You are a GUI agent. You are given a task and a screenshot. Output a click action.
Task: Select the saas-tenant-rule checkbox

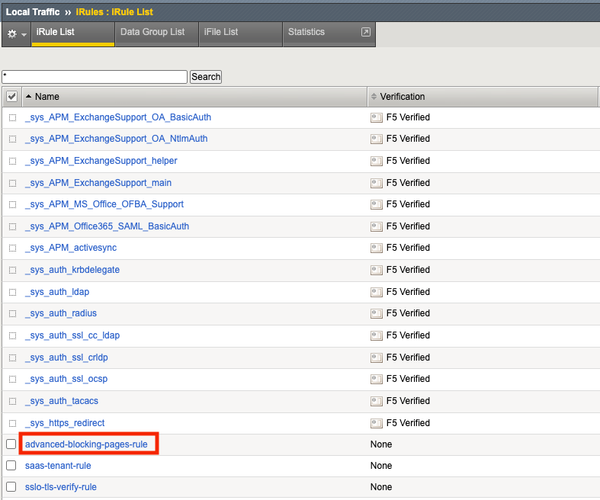(12, 466)
